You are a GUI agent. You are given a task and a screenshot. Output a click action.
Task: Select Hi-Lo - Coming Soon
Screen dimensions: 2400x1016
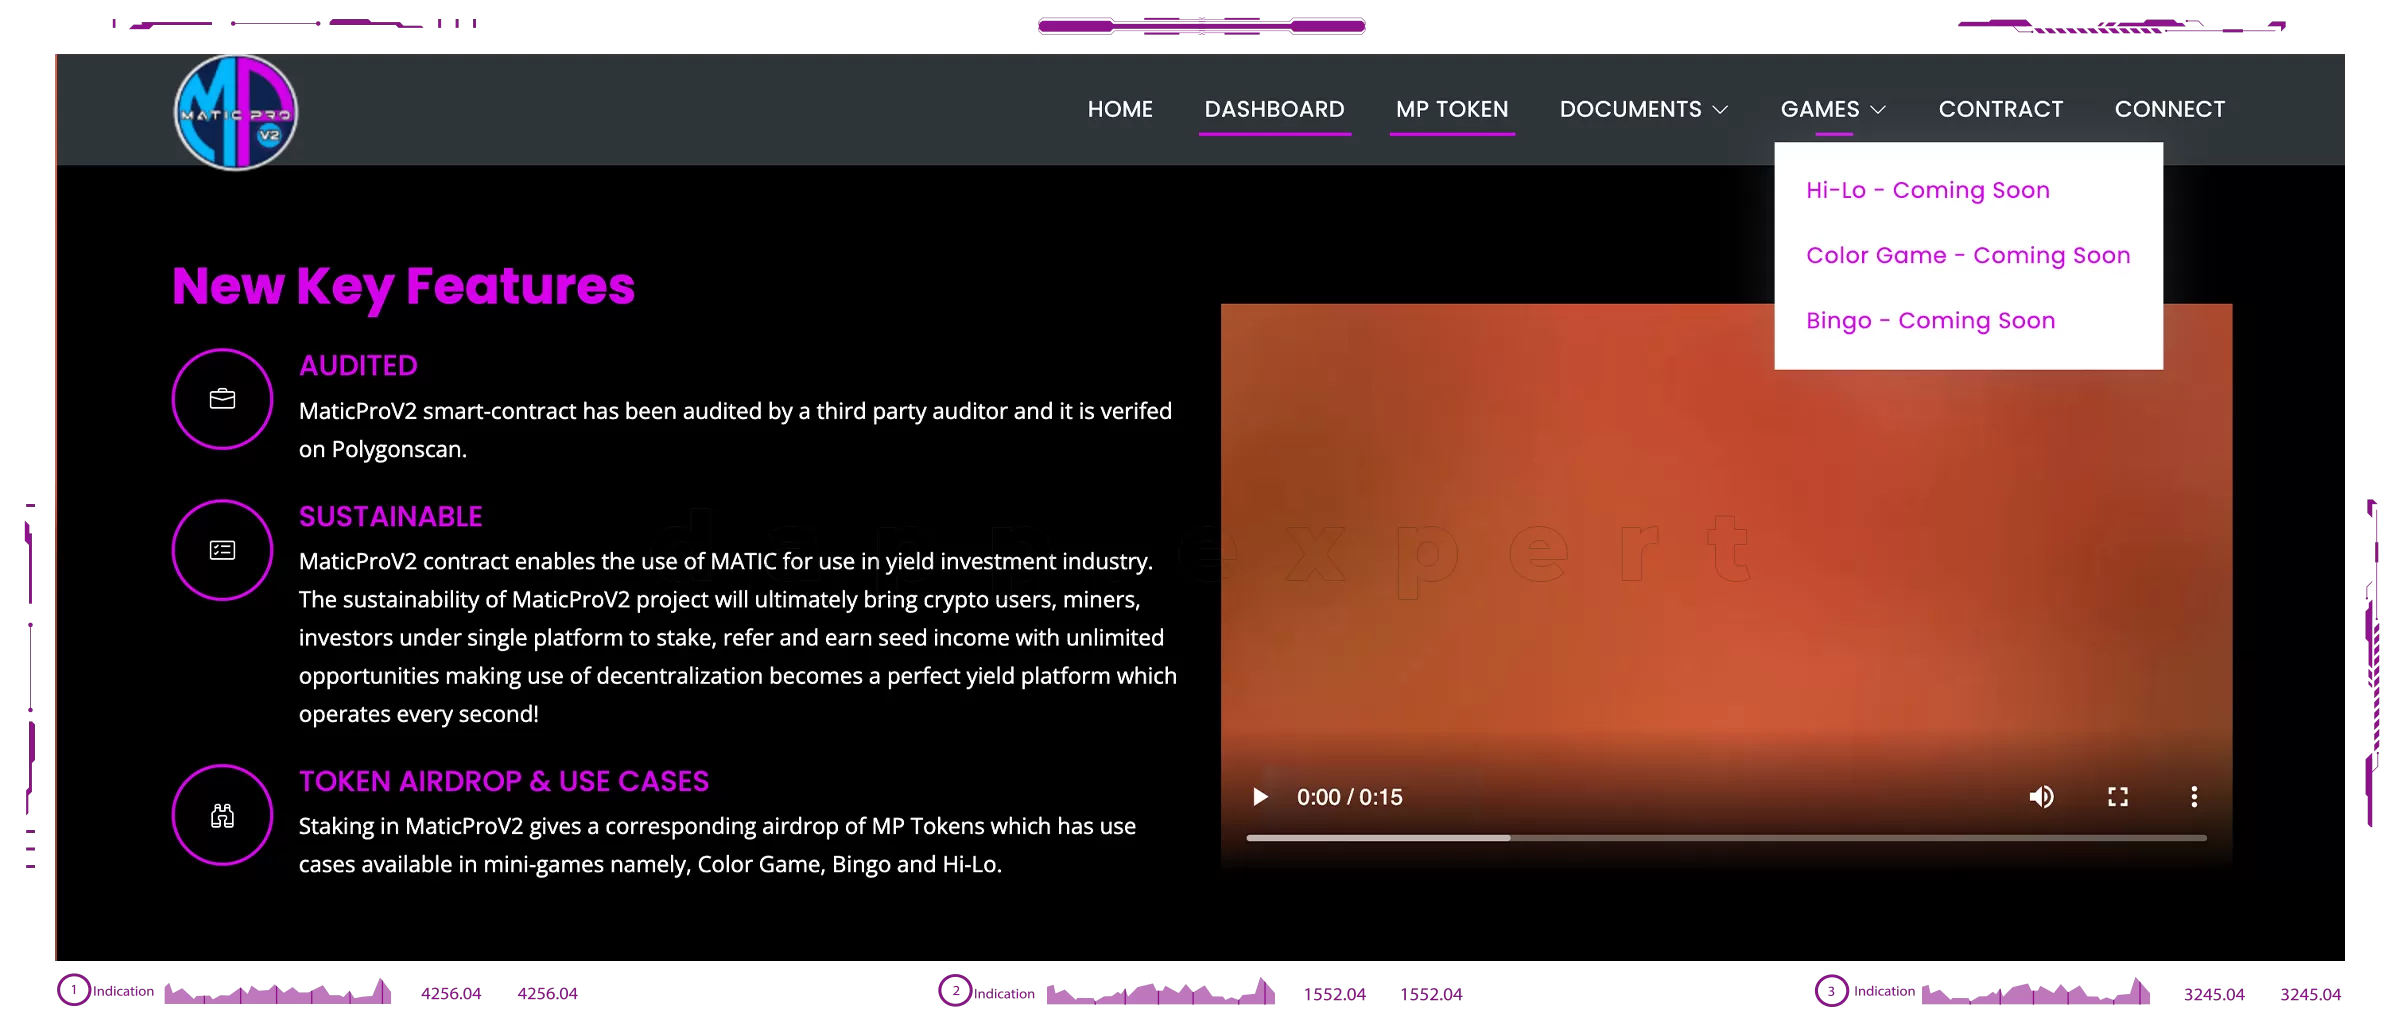tap(1928, 190)
